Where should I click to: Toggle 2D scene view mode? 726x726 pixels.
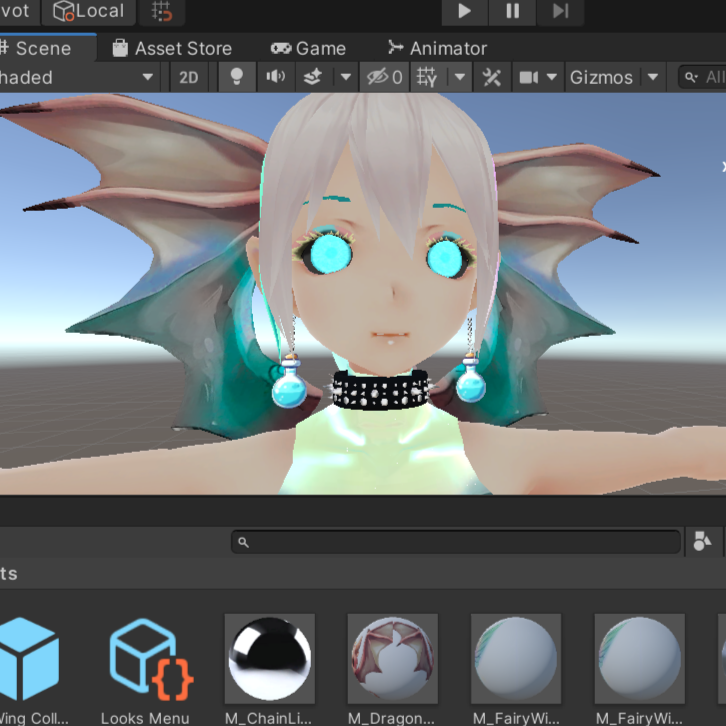pyautogui.click(x=188, y=77)
